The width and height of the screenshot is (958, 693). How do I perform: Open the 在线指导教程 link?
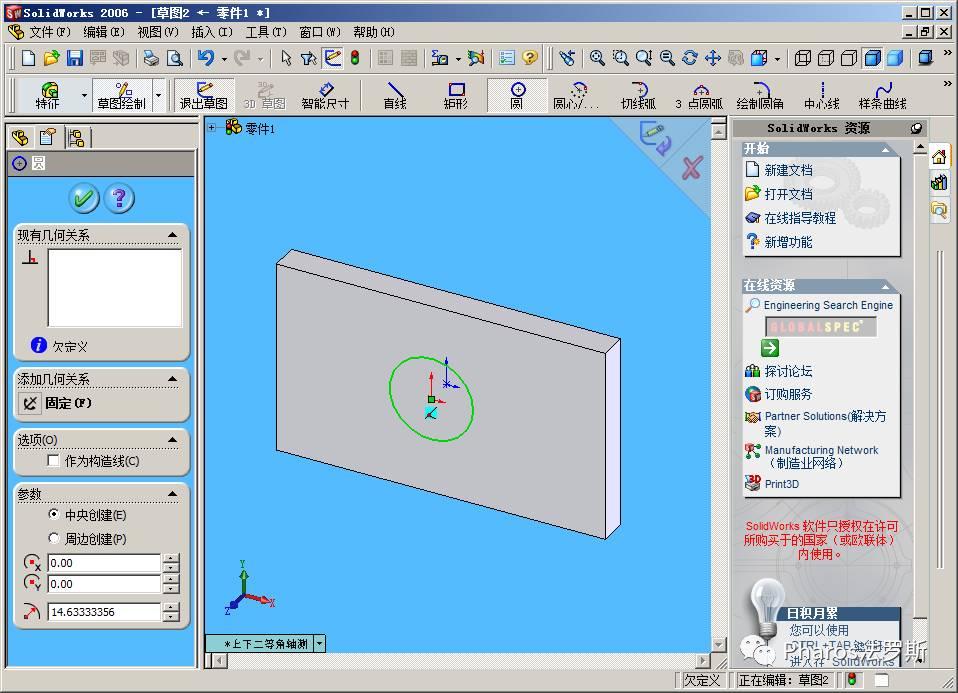800,218
